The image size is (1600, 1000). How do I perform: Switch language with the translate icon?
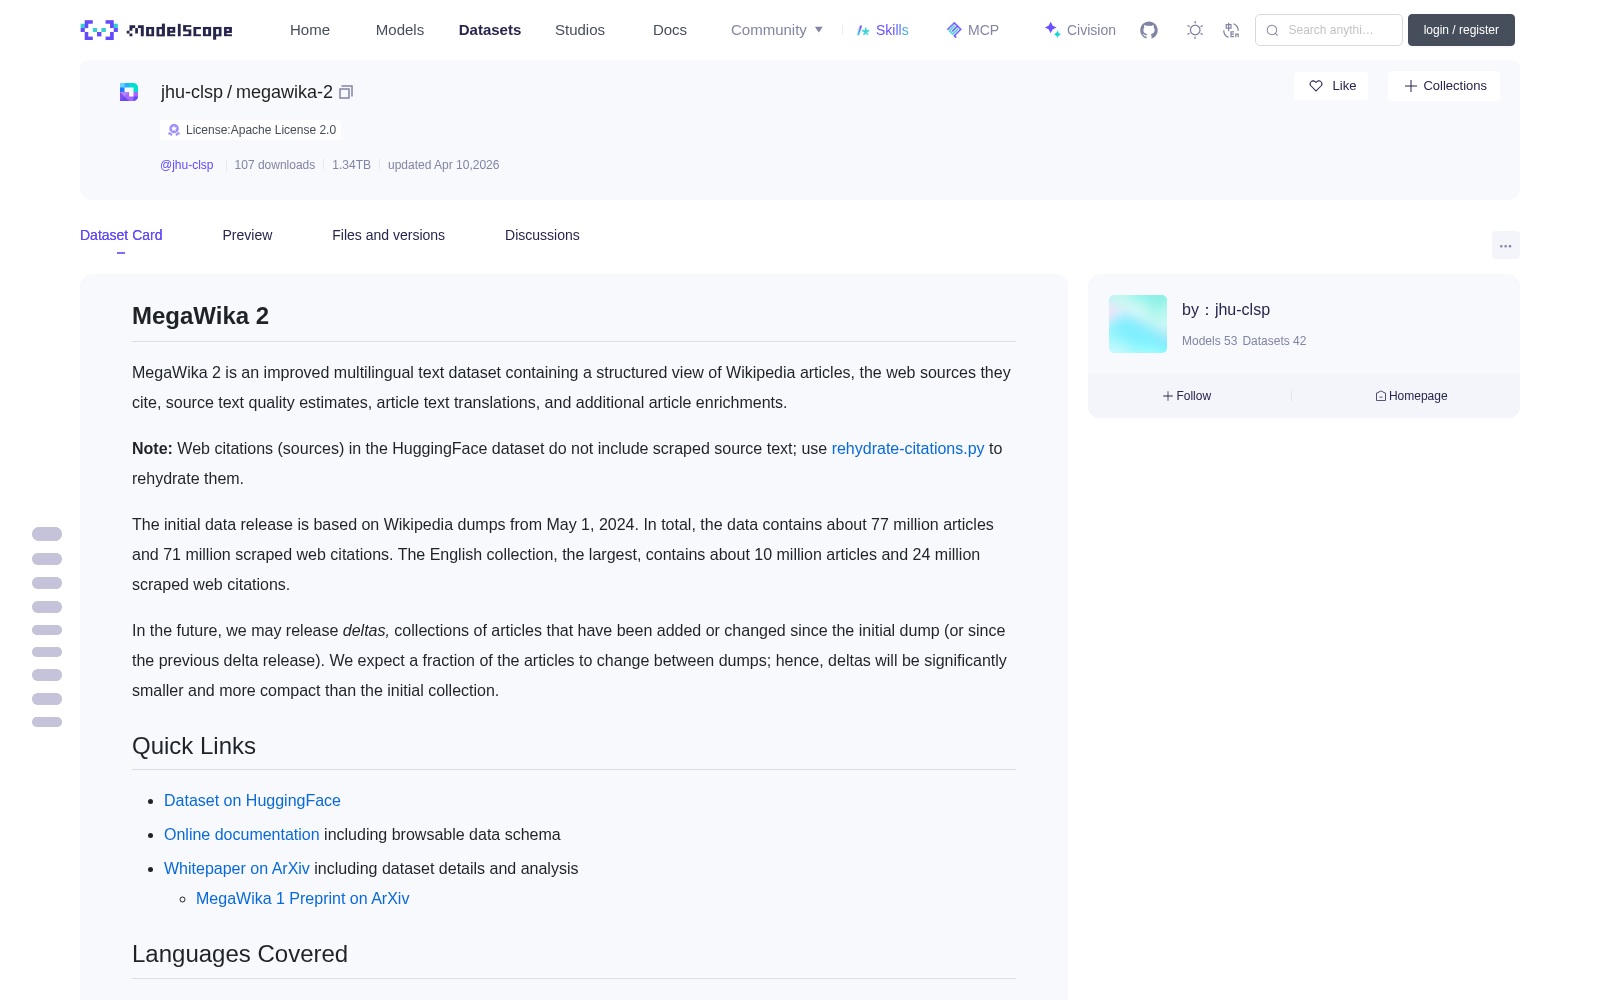[x=1232, y=30]
